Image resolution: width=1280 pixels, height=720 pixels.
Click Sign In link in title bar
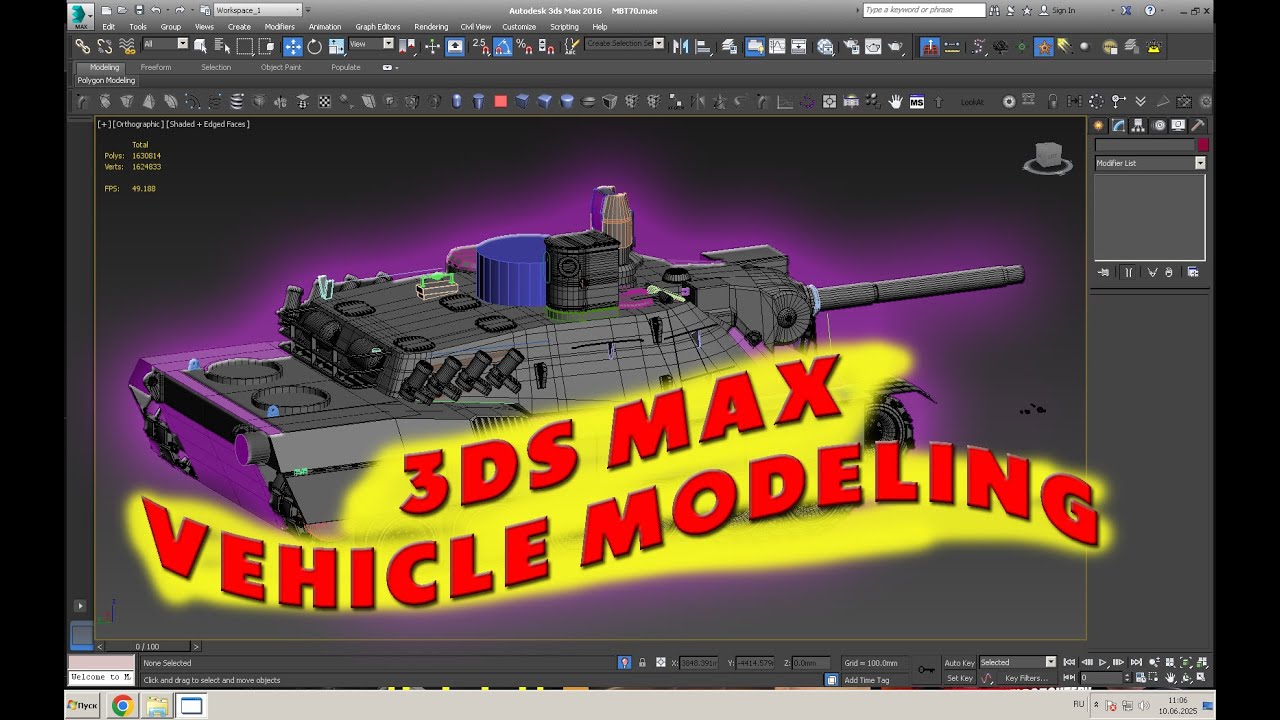1063,10
